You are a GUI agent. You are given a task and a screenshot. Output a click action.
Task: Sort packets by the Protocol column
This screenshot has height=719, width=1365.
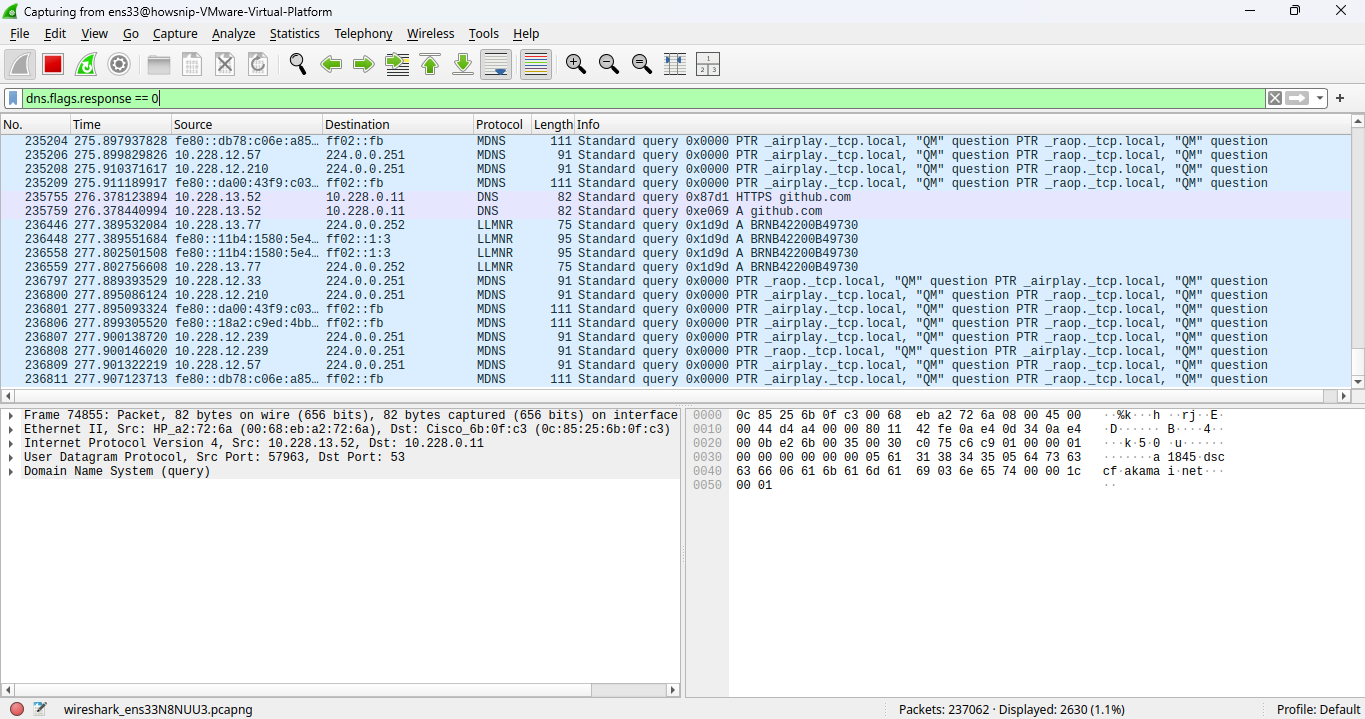pos(501,125)
